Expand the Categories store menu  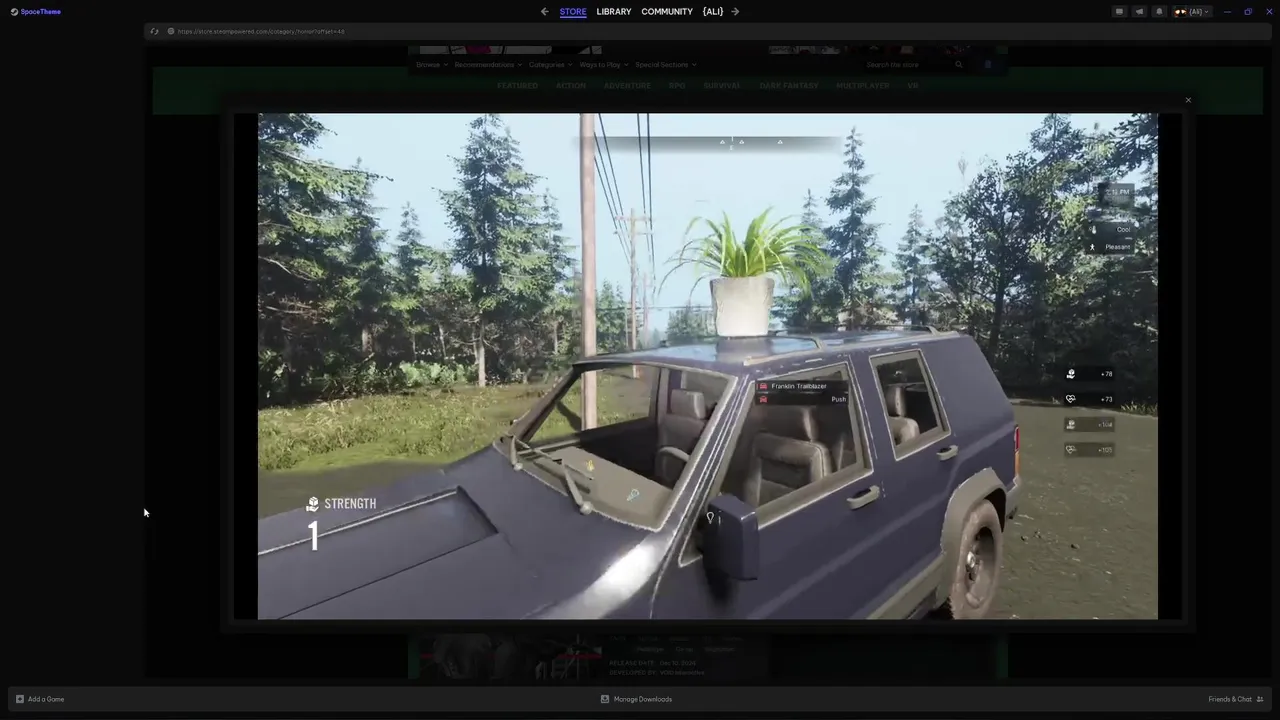point(551,65)
